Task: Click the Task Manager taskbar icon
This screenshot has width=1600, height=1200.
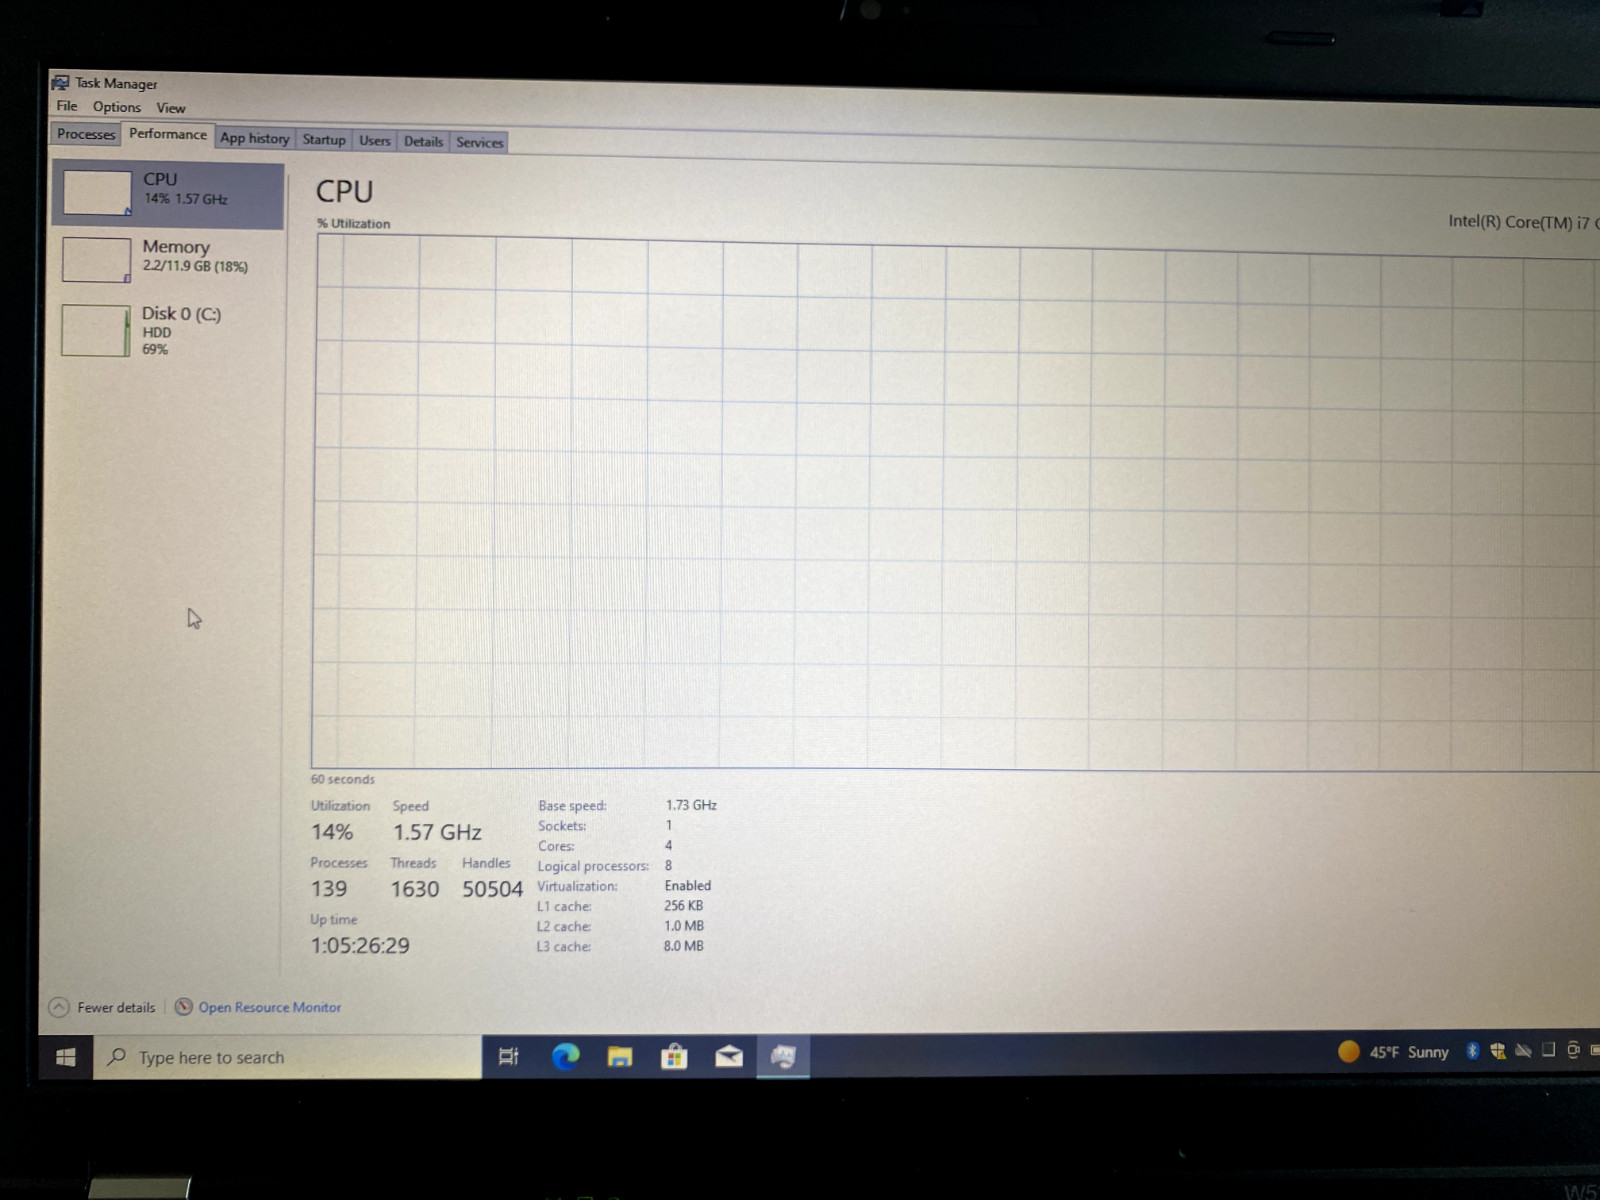Action: pyautogui.click(x=783, y=1056)
